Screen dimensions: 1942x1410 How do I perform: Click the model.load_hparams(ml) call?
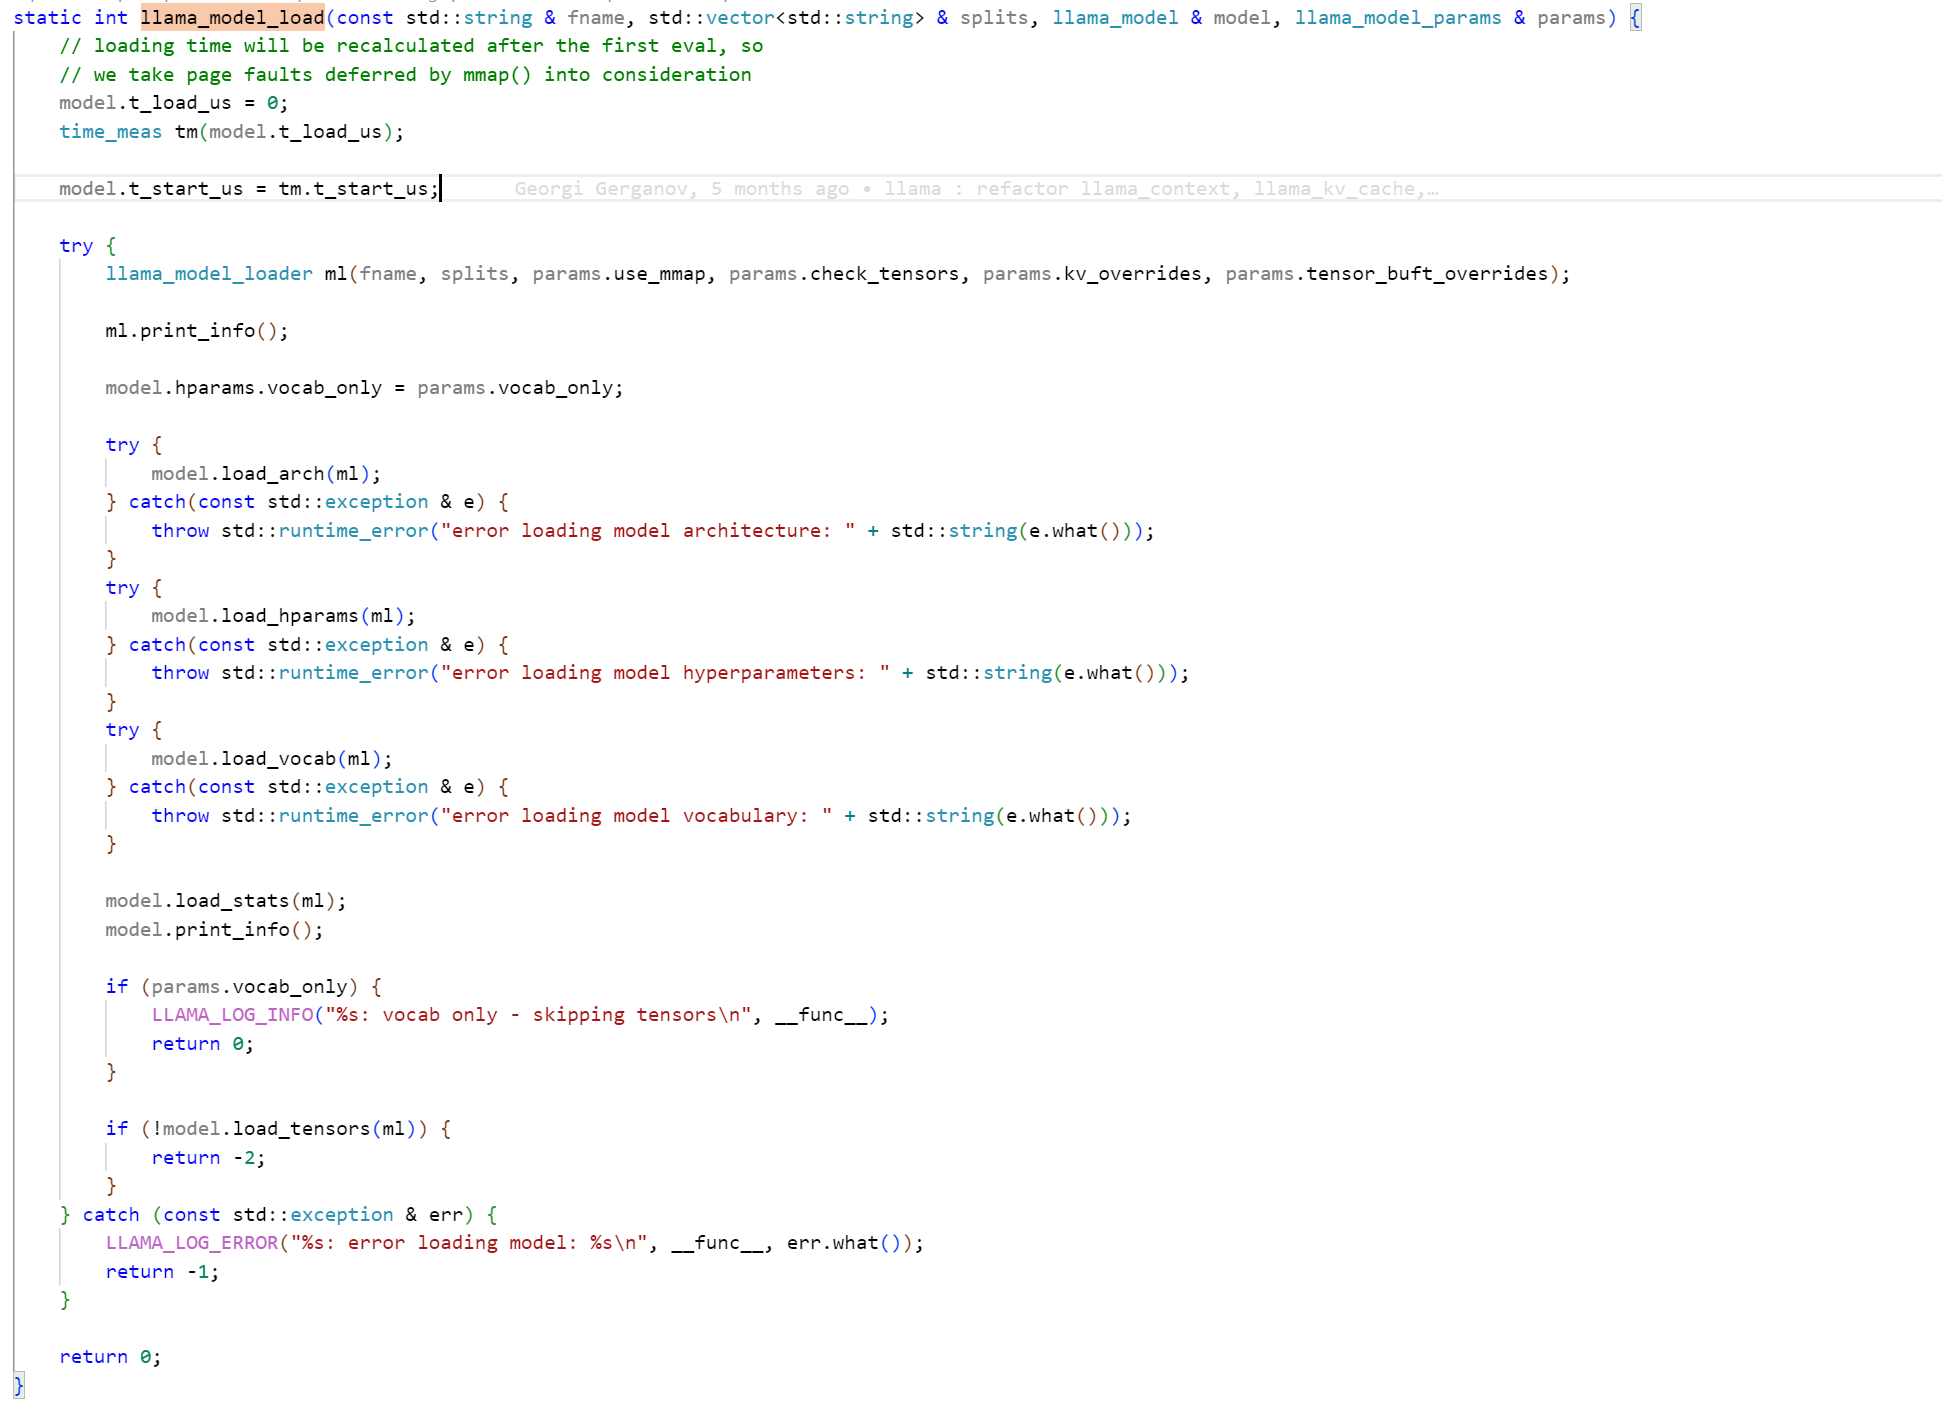point(283,616)
